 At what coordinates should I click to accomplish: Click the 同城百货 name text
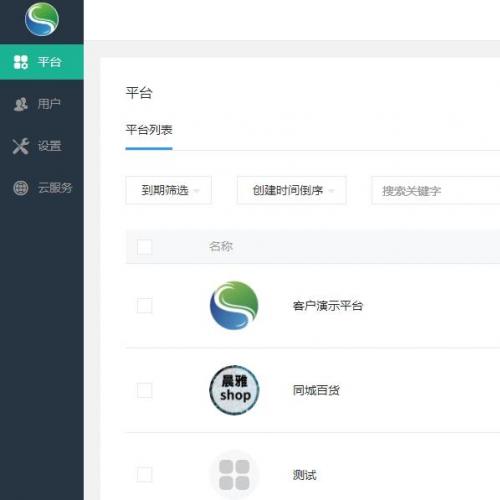316,390
